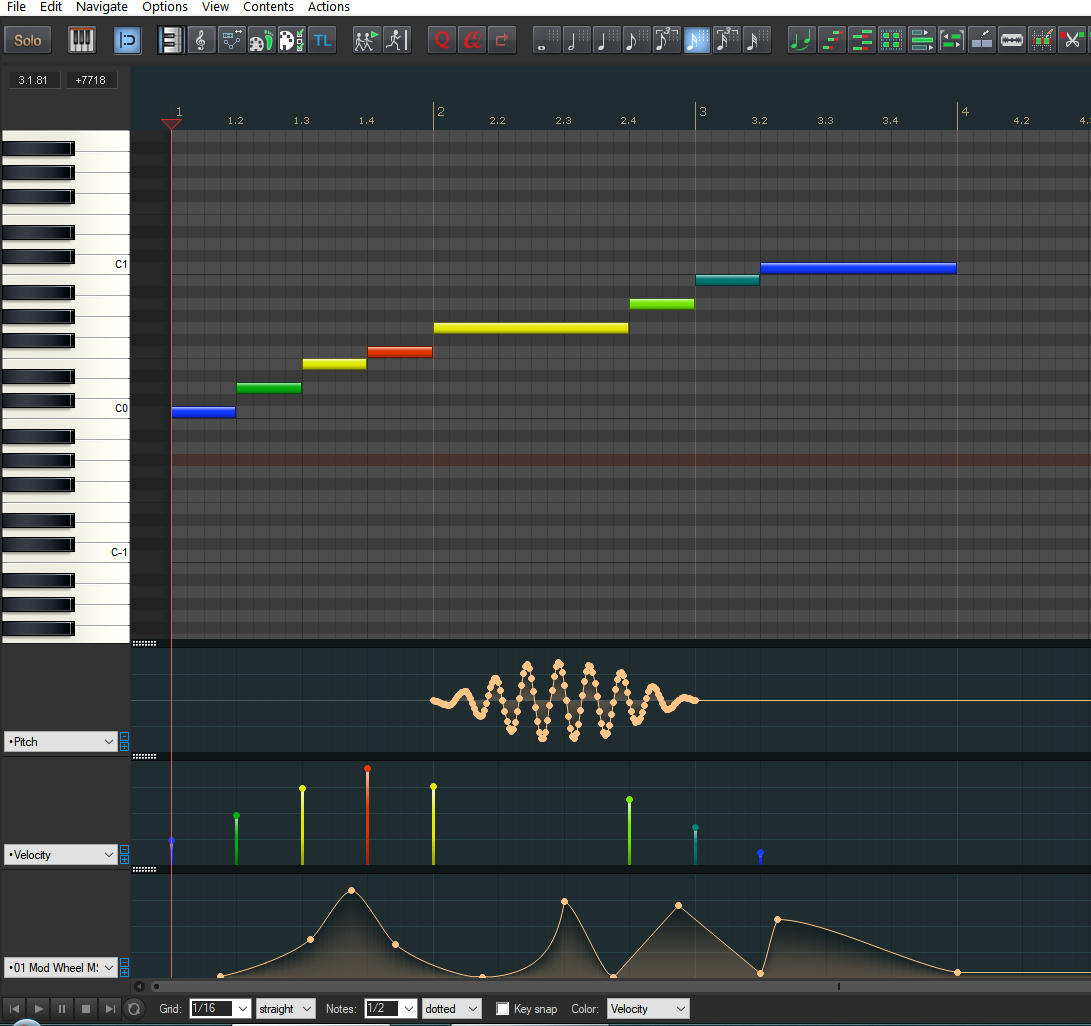Open the Edit menu
The image size is (1091, 1026).
tap(51, 7)
